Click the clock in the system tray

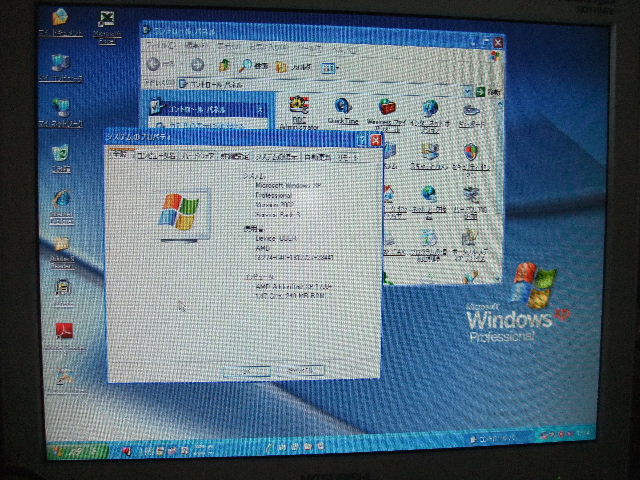(583, 432)
